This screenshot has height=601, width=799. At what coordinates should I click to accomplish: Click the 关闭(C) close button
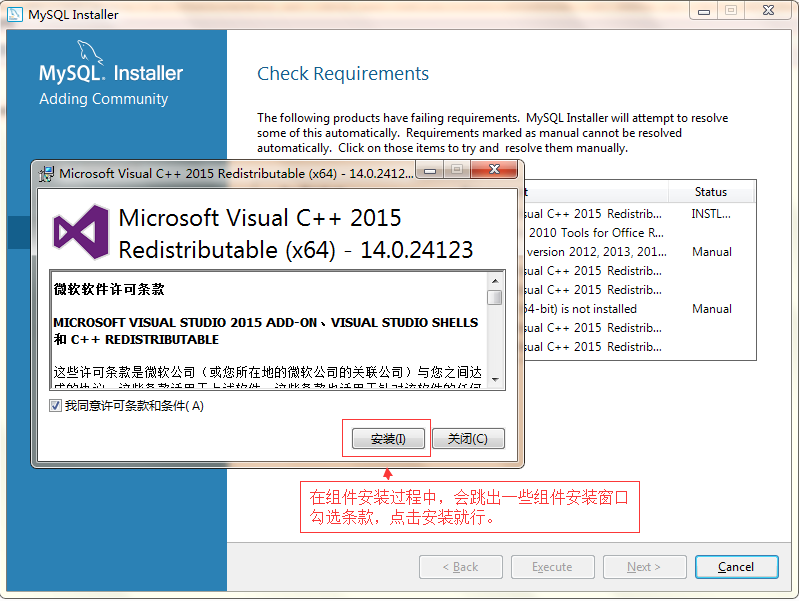468,438
